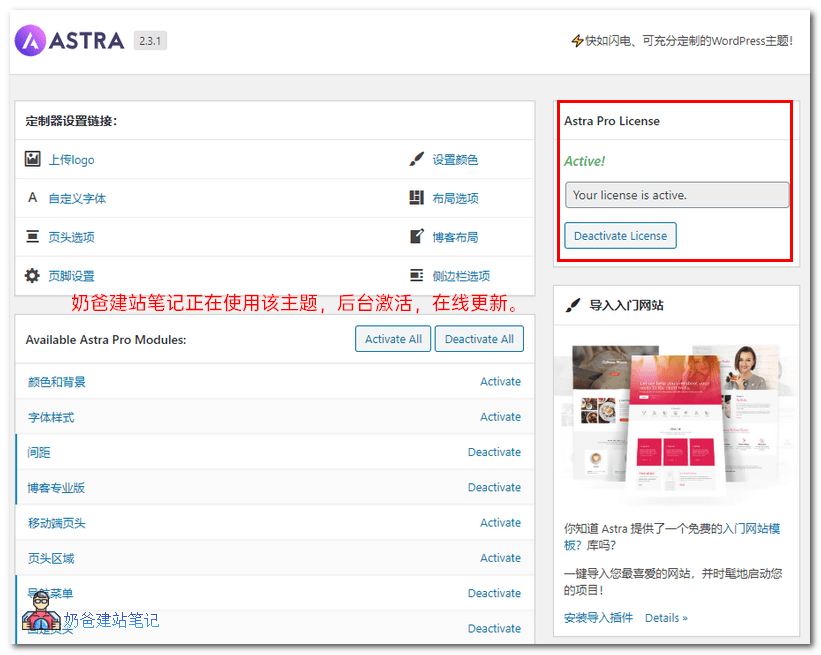Open 侧边栏选项 via its sidebar icon

pos(417,275)
